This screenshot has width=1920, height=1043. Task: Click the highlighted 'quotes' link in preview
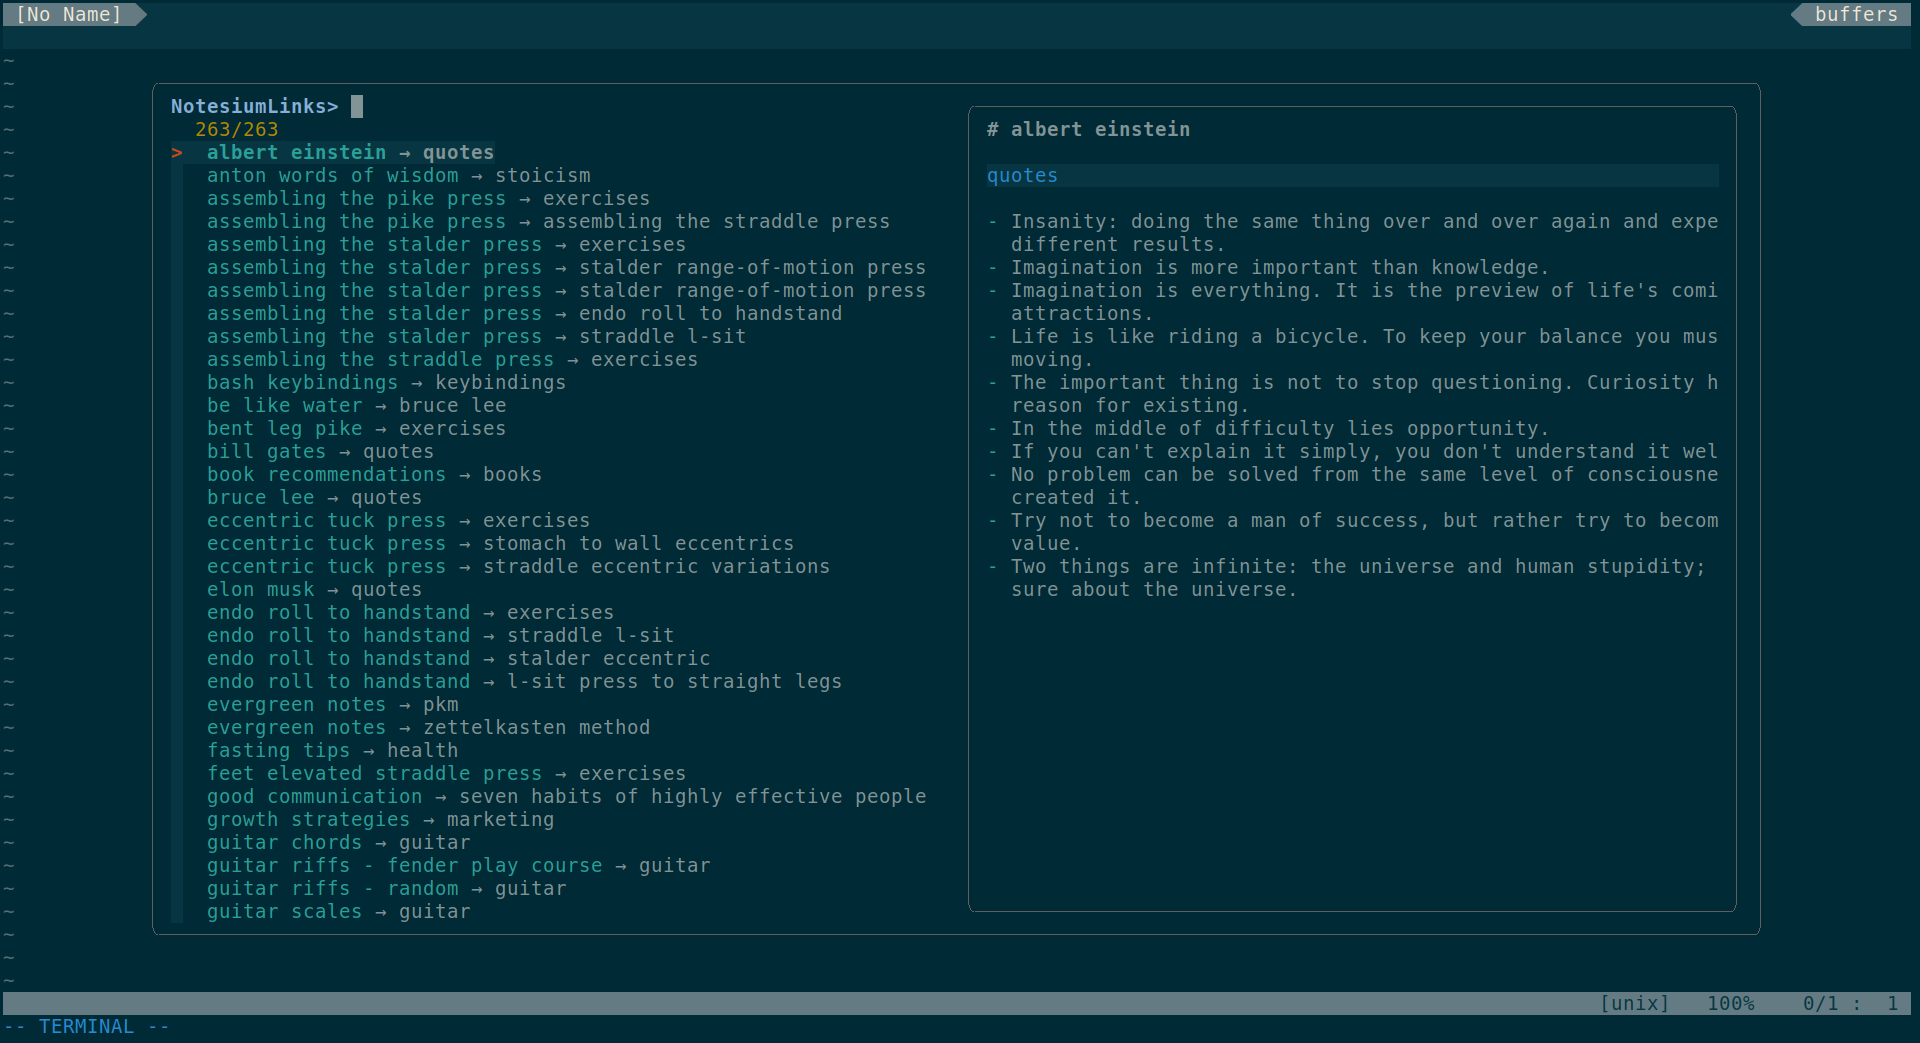[x=1022, y=175]
